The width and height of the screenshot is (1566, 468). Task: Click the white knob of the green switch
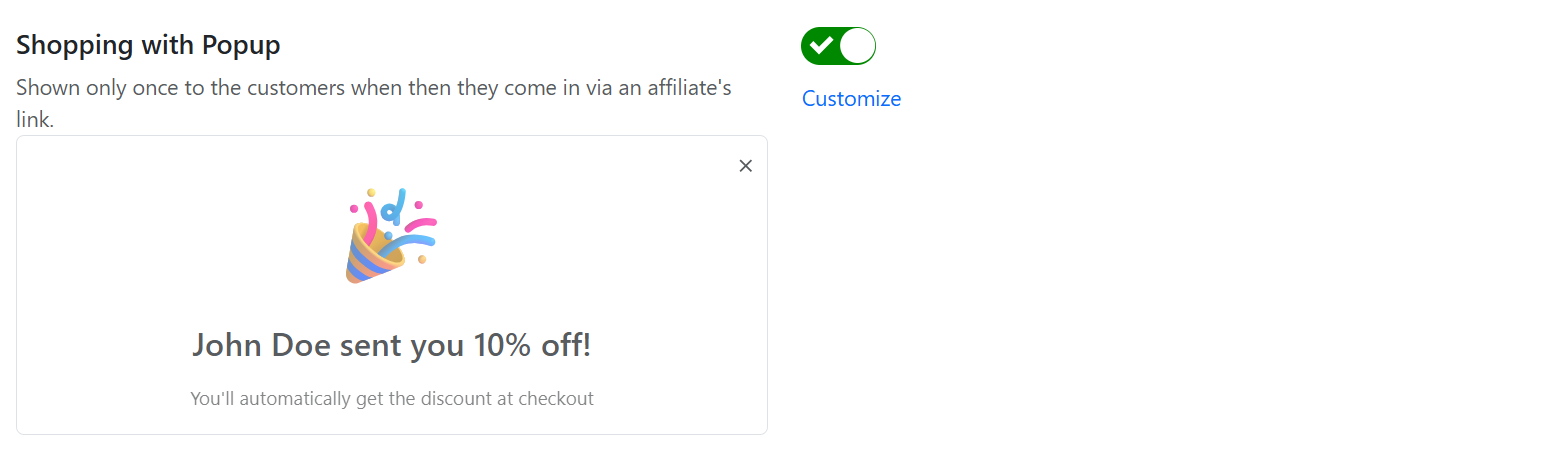(857, 46)
